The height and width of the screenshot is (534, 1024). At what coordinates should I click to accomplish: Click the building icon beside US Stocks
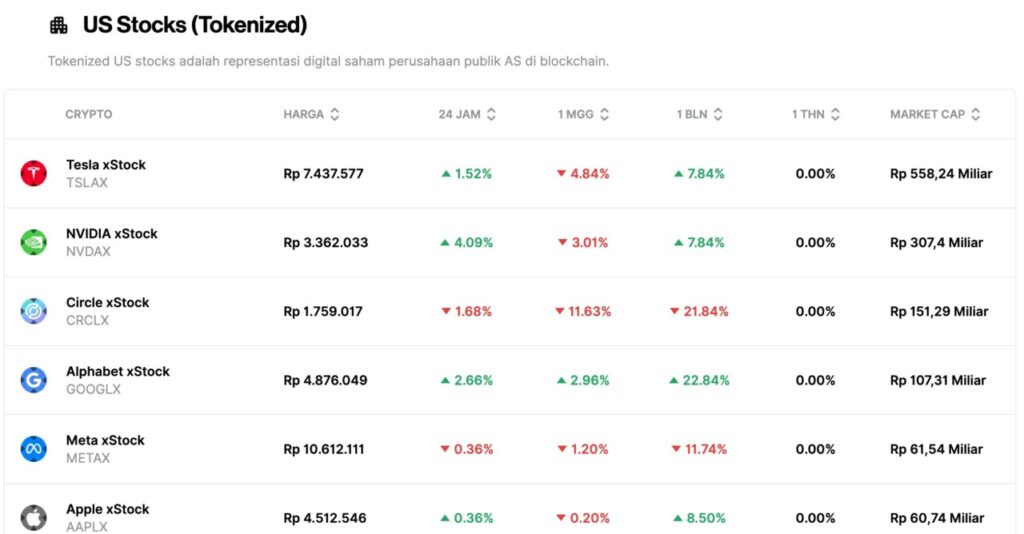coord(59,26)
